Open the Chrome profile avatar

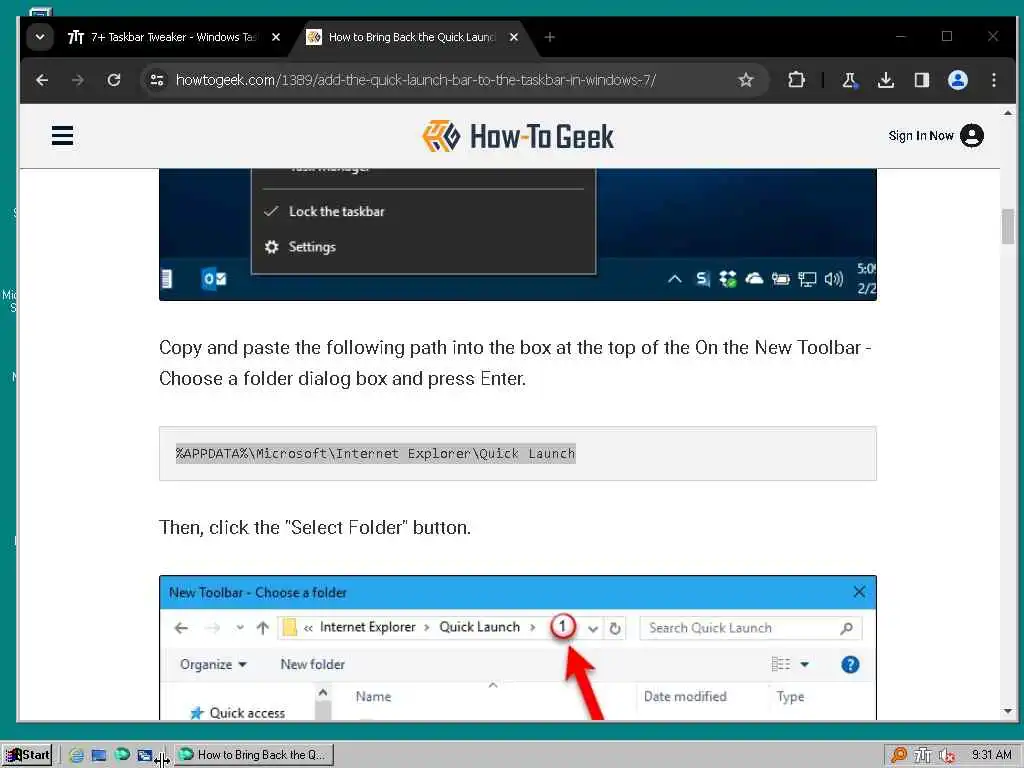click(x=957, y=80)
